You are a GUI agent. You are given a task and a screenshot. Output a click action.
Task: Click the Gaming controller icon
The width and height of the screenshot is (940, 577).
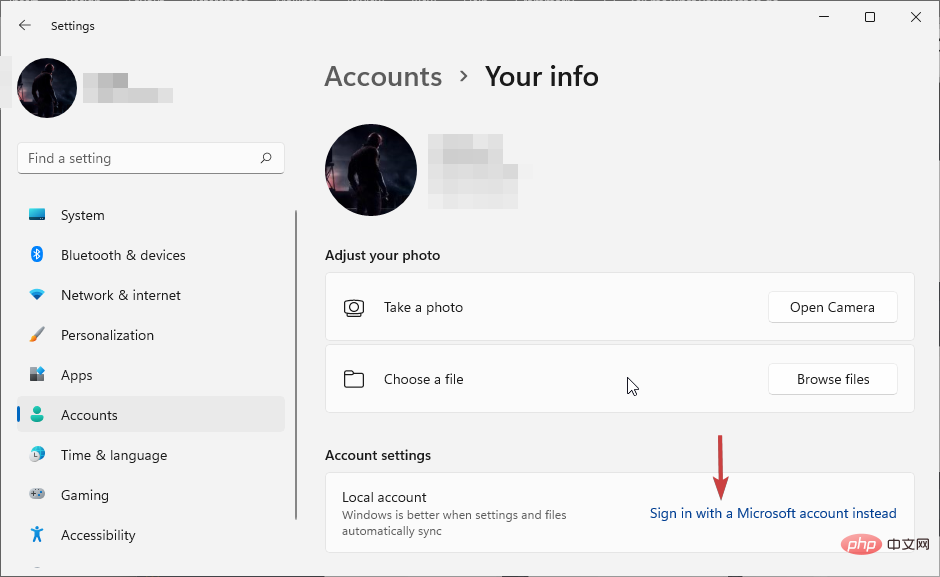click(37, 494)
